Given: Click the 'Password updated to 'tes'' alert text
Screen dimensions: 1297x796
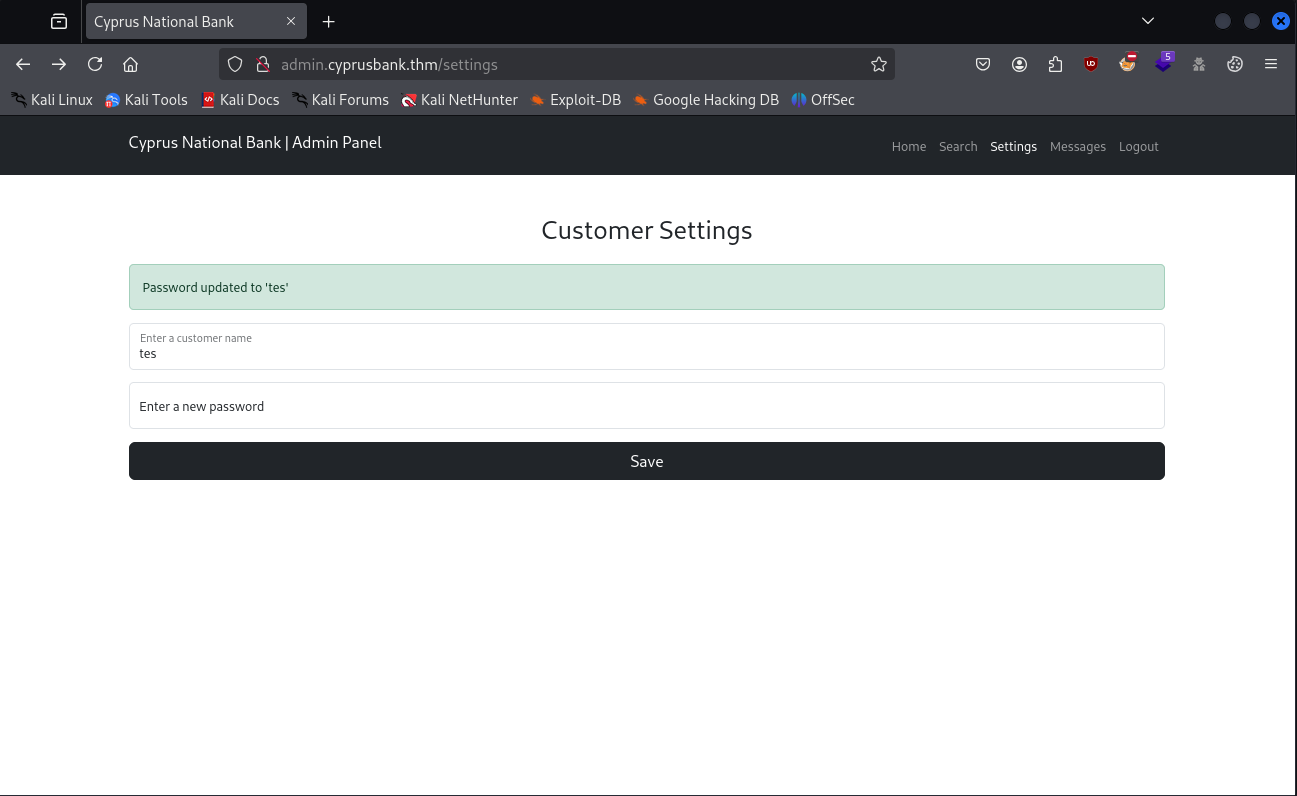Looking at the screenshot, I should [215, 287].
